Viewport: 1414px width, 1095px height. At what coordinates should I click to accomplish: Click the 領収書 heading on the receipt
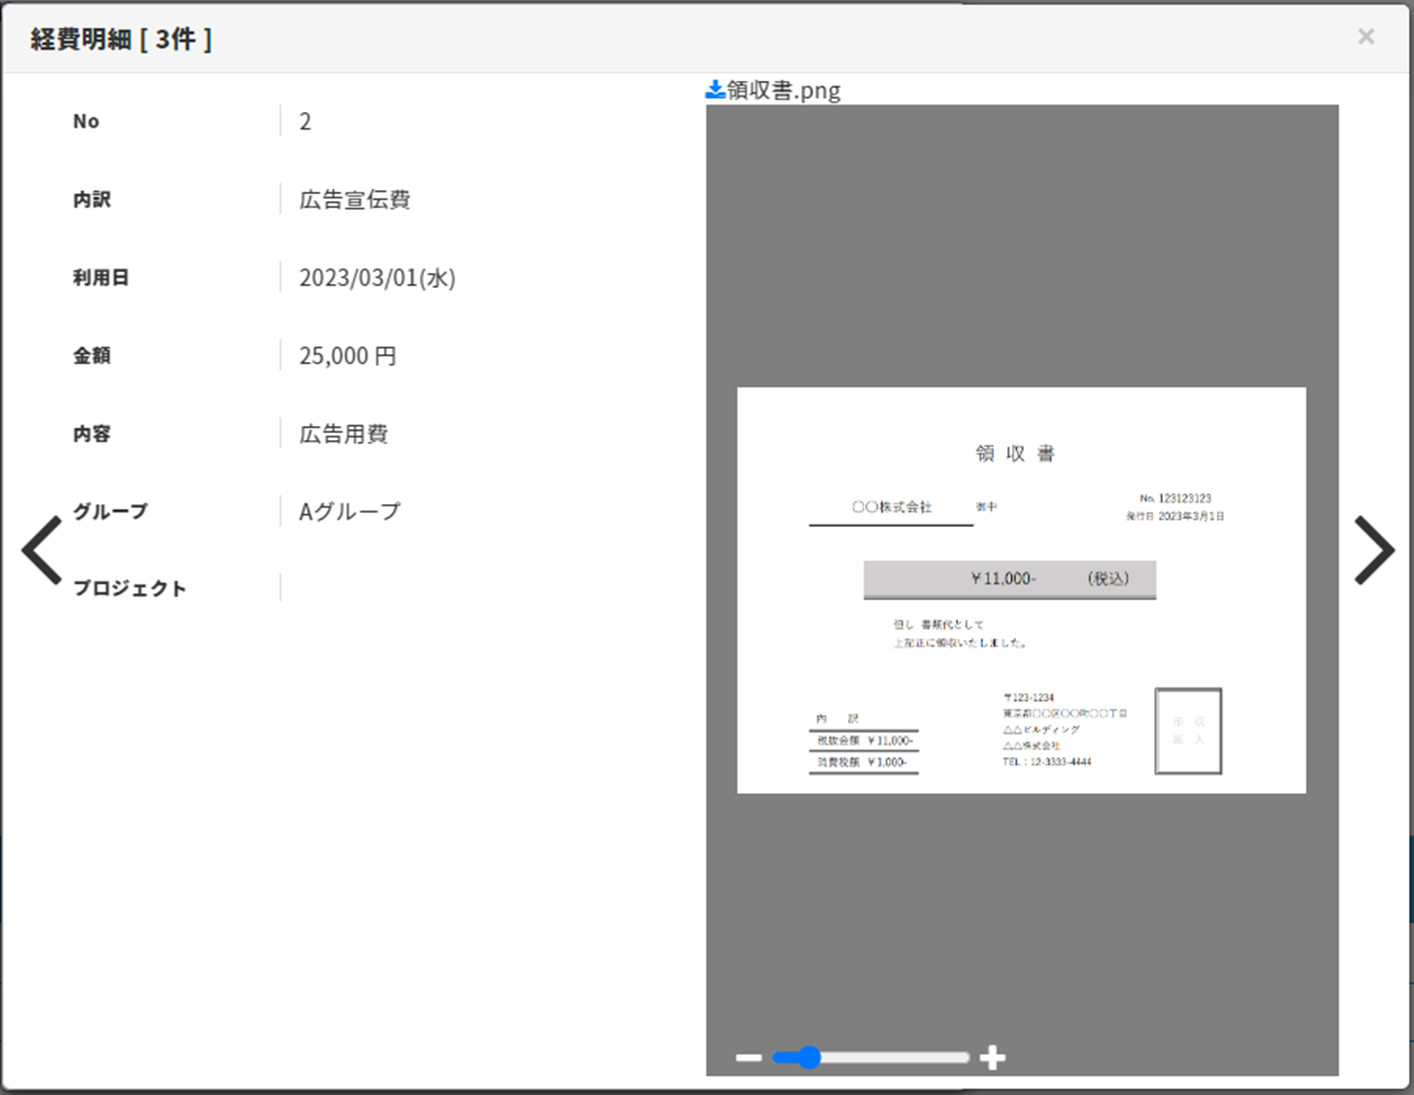(x=1015, y=454)
